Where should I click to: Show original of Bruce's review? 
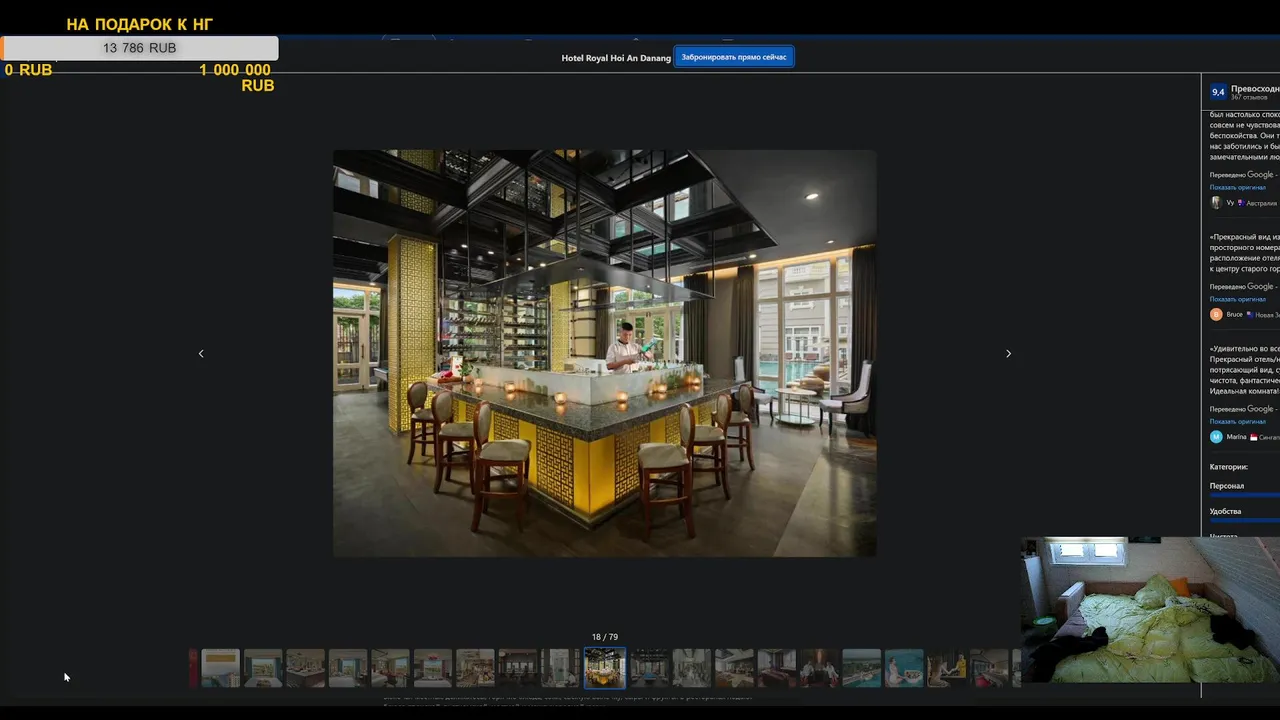(x=1237, y=299)
